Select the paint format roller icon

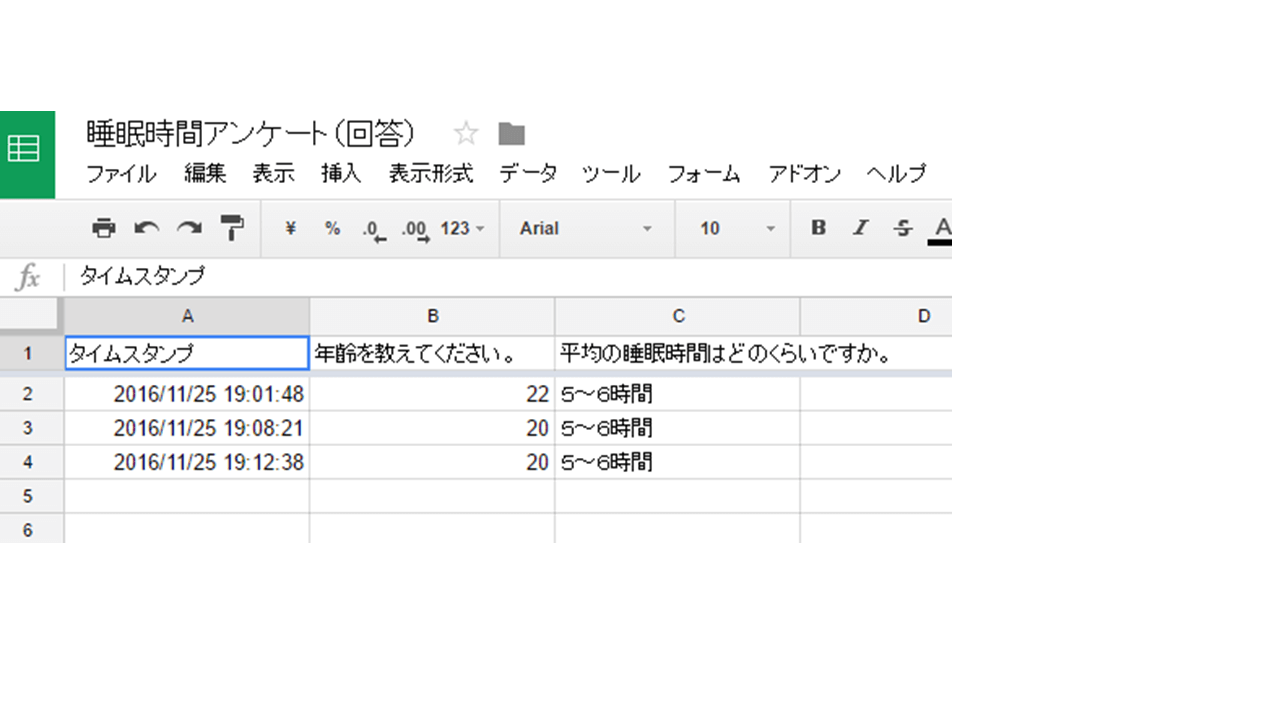pos(232,228)
